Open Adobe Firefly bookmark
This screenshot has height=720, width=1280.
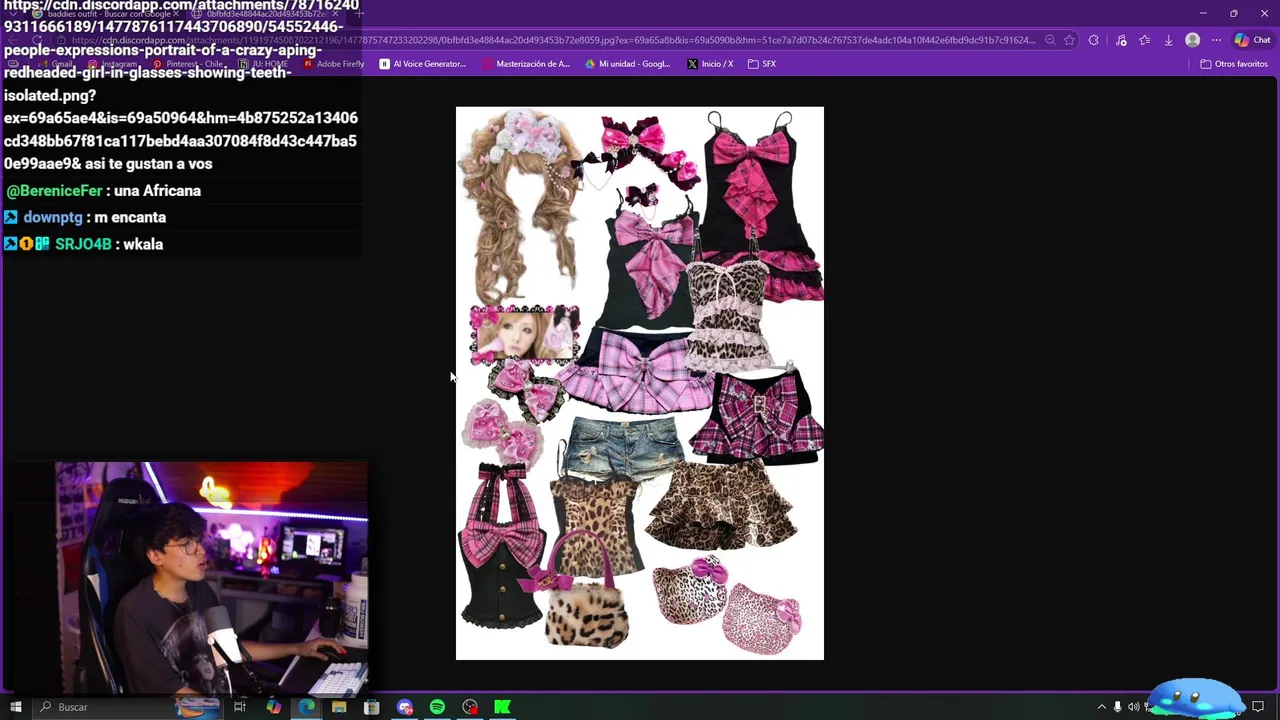pos(333,64)
